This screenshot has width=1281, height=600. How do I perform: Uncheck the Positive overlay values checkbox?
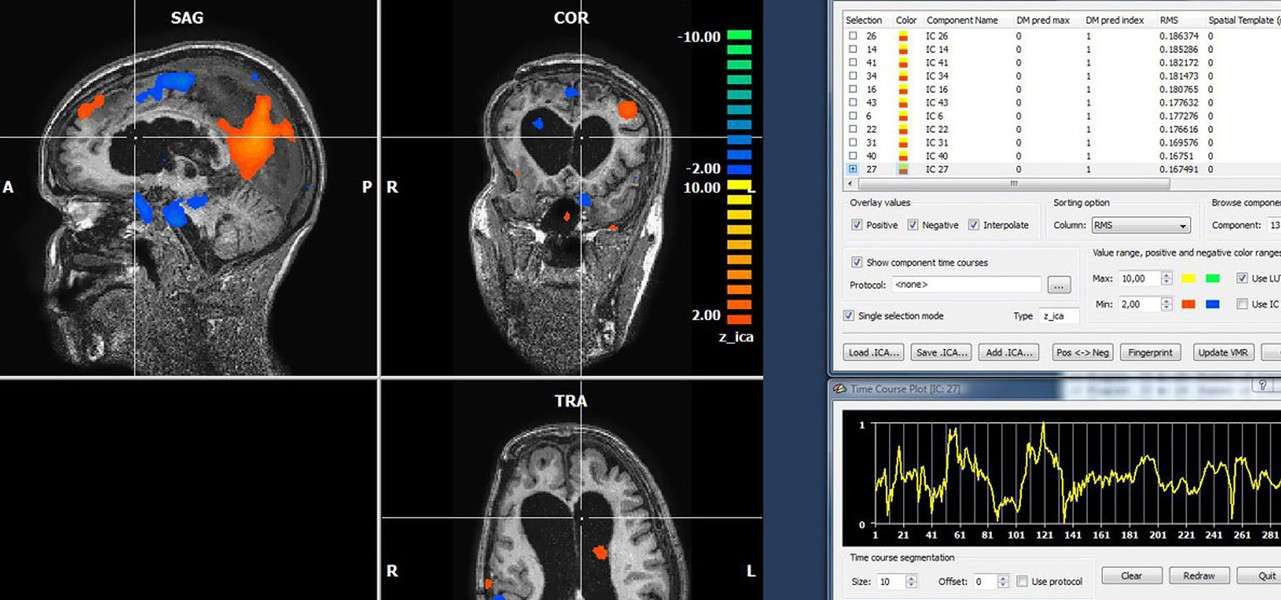click(857, 225)
